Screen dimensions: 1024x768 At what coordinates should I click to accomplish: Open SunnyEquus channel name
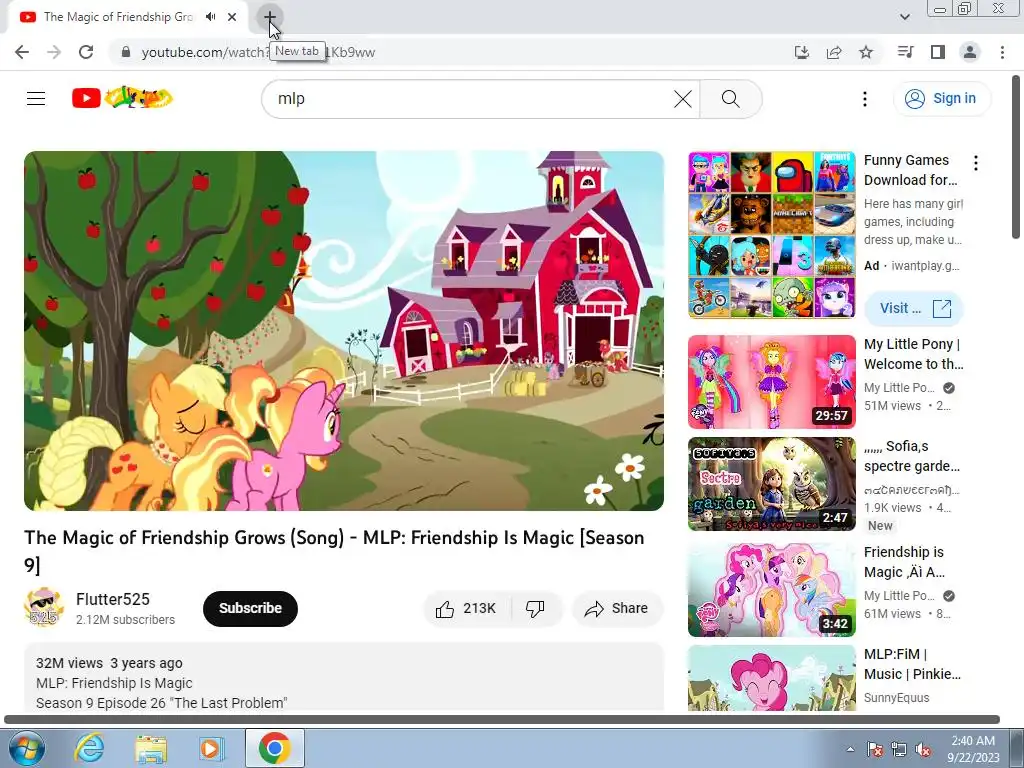pyautogui.click(x=896, y=697)
